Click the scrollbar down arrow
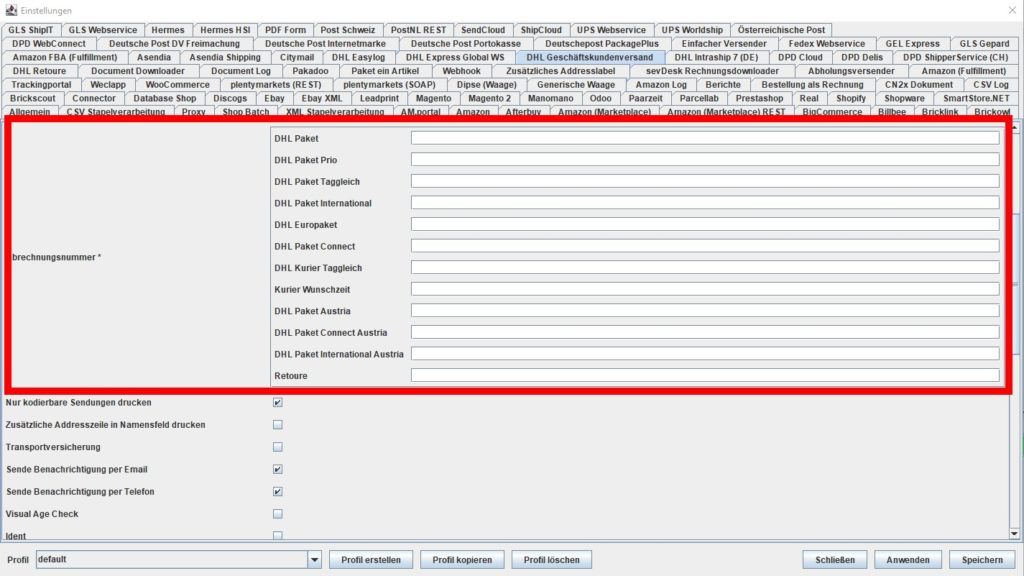Screen dimensions: 1024x576 point(1014,534)
